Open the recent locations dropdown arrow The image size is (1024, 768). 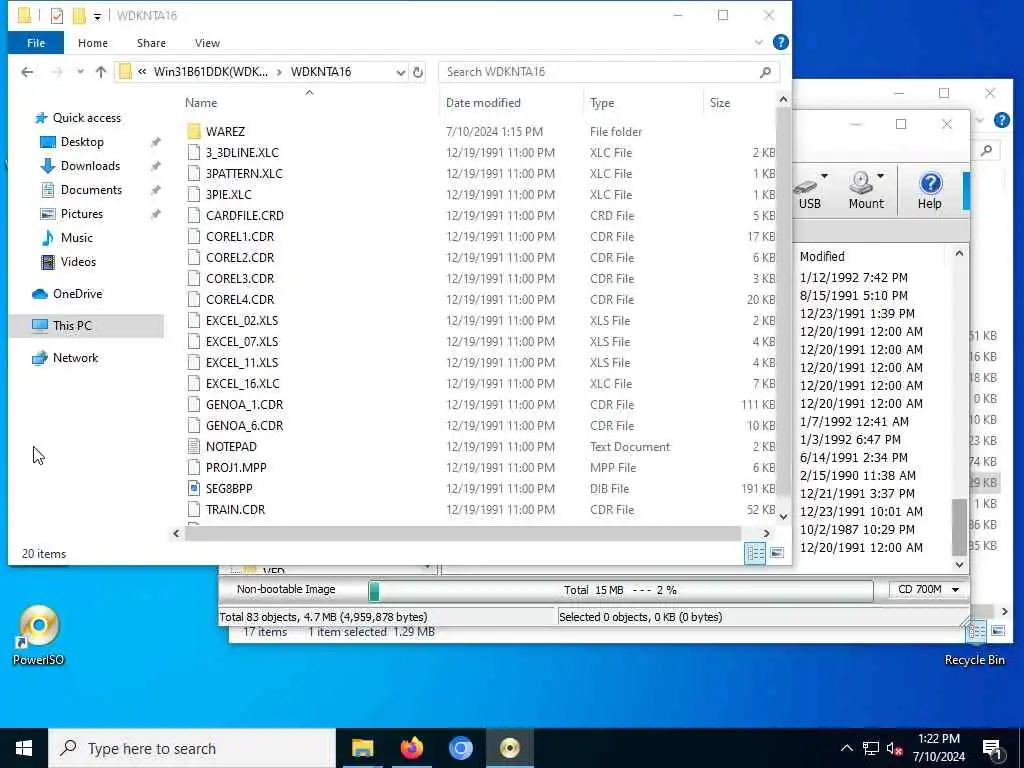80,72
